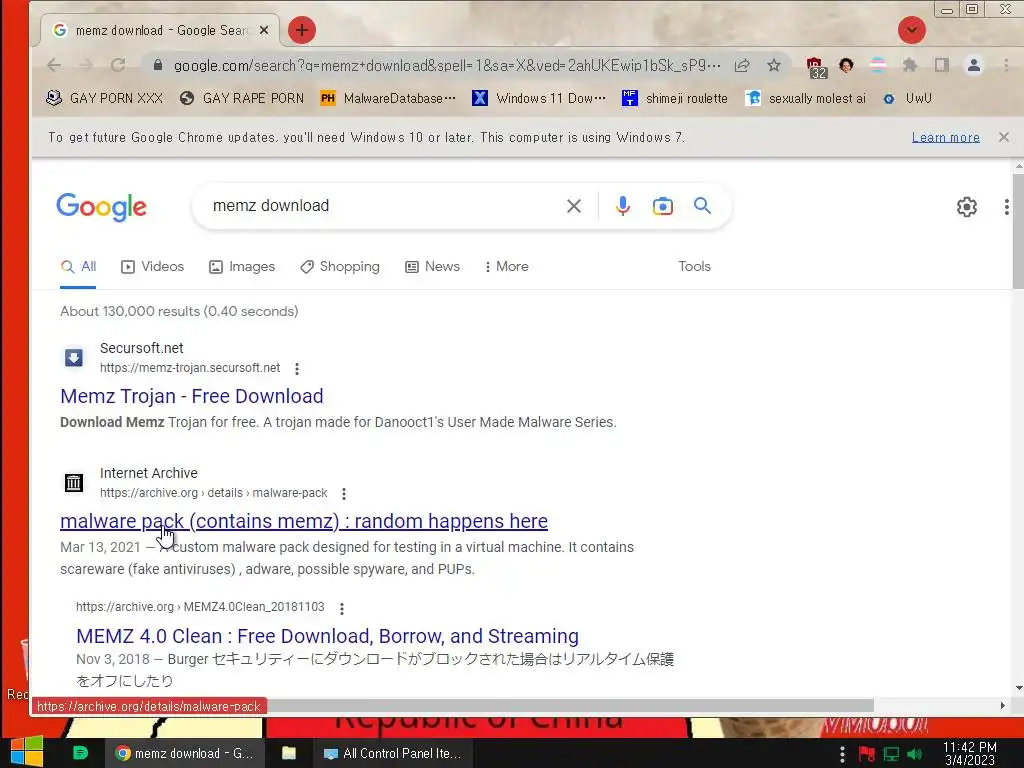Open the green pinned app on taskbar

coord(80,753)
